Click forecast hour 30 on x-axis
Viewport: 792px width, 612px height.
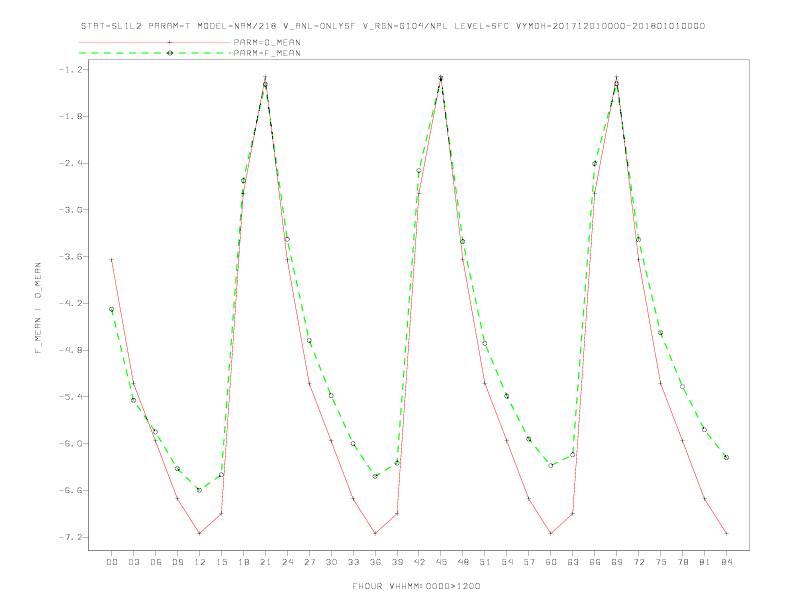[x=331, y=562]
